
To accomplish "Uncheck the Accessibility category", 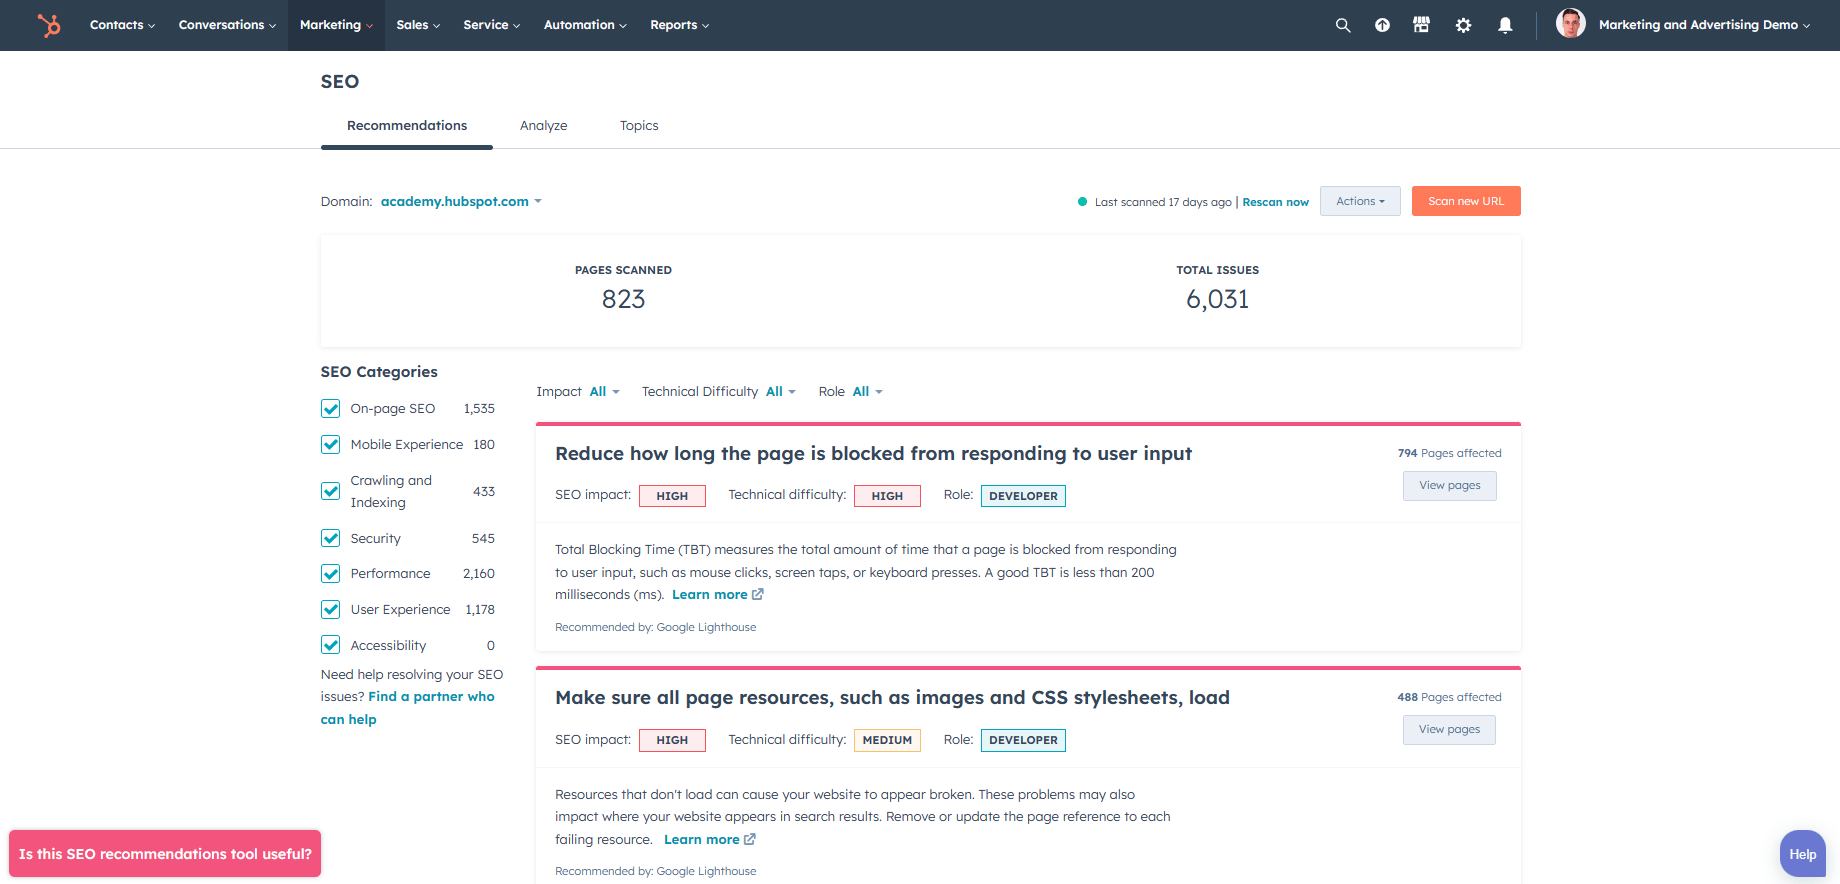I will point(331,645).
